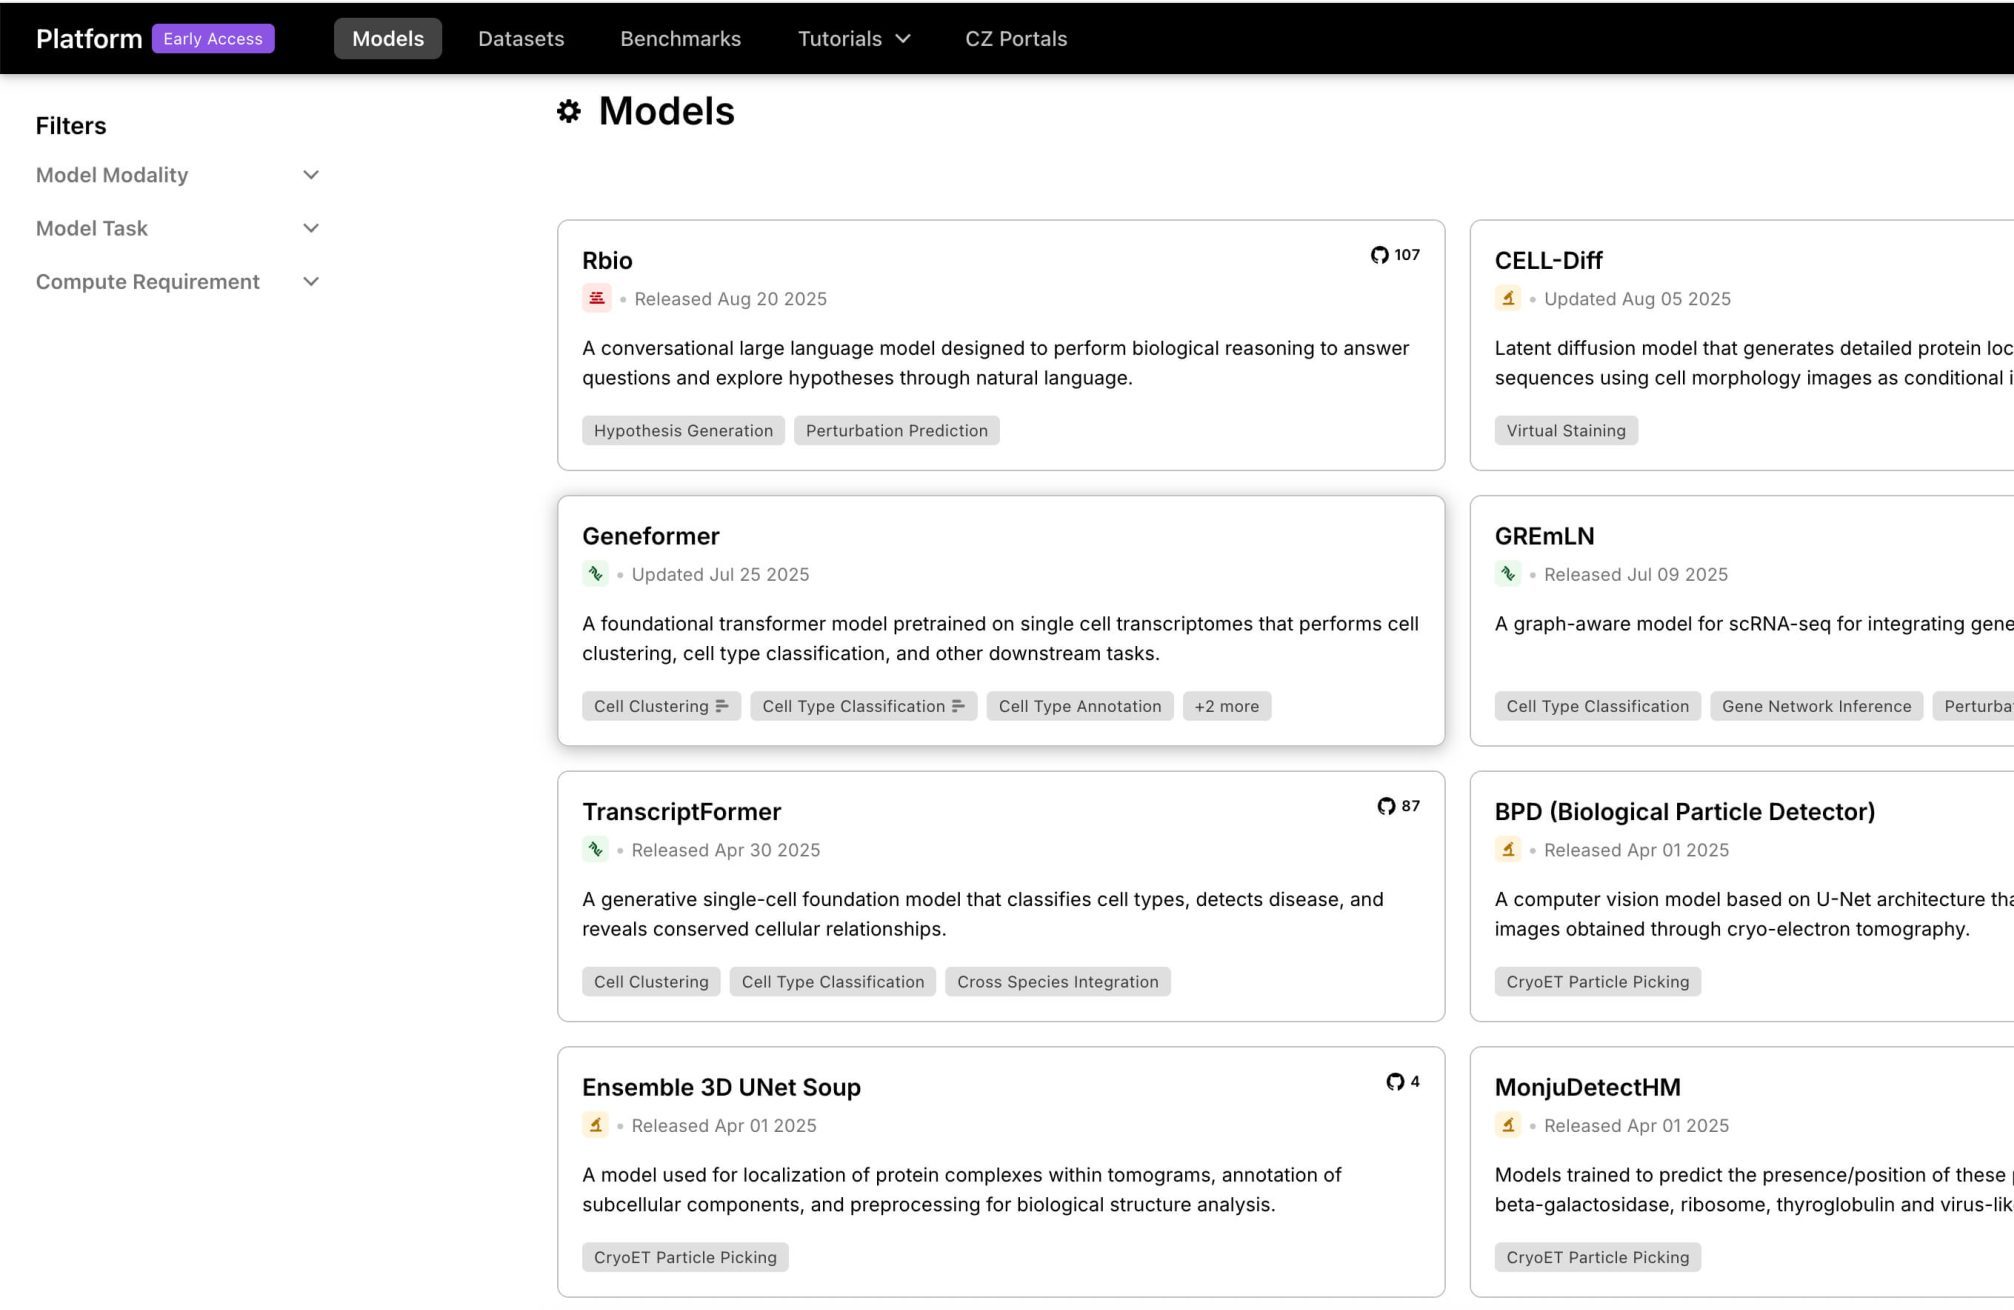Image resolution: width=2014 pixels, height=1310 pixels.
Task: Switch to the Datasets tab
Action: point(520,39)
